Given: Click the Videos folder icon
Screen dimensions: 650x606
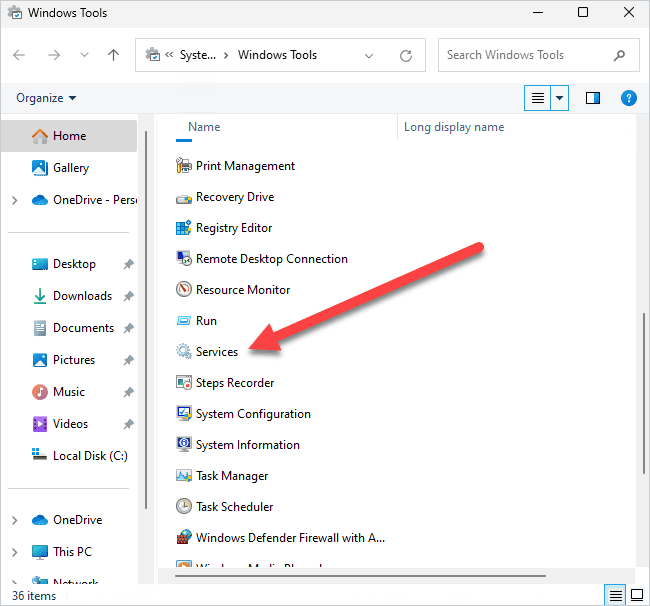Looking at the screenshot, I should (40, 424).
